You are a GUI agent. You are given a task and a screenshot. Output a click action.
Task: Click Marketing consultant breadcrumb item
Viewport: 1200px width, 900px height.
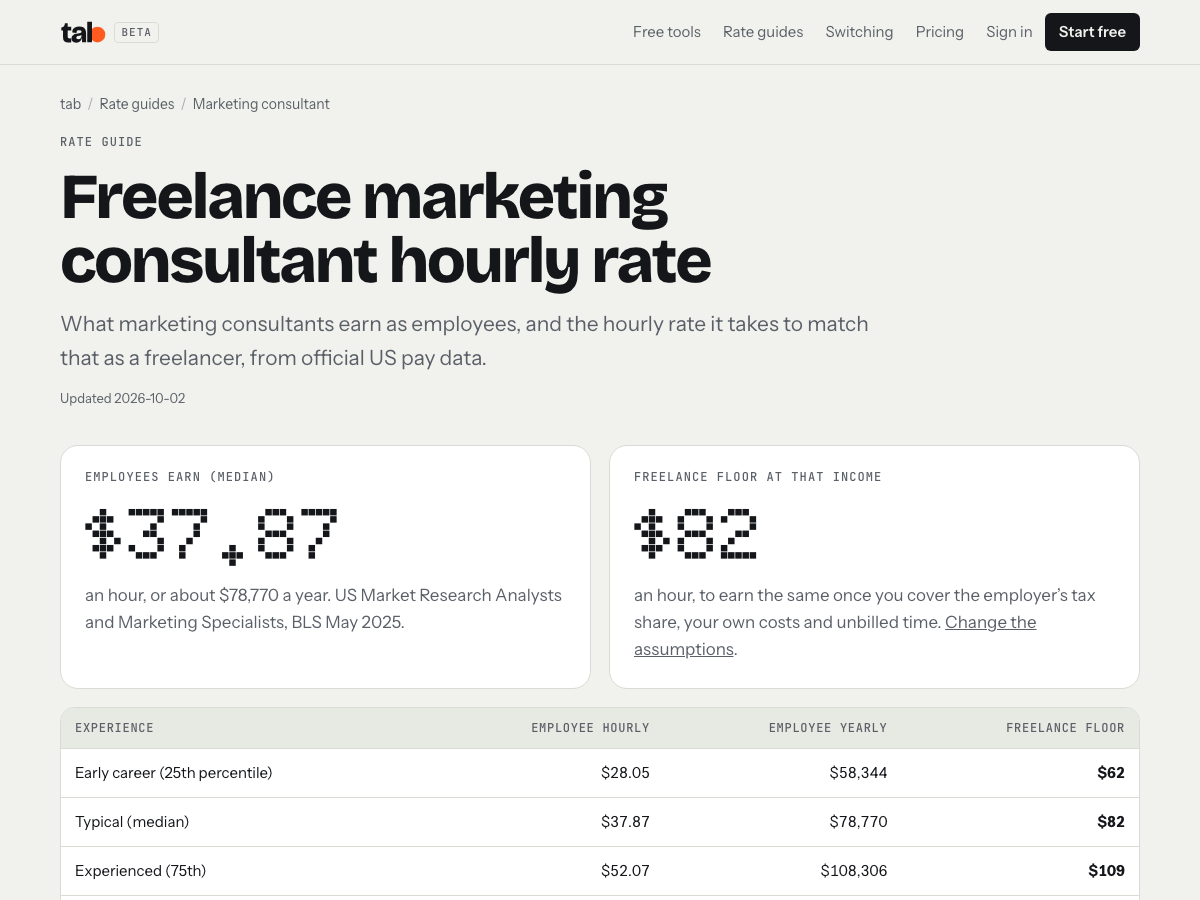click(x=261, y=104)
